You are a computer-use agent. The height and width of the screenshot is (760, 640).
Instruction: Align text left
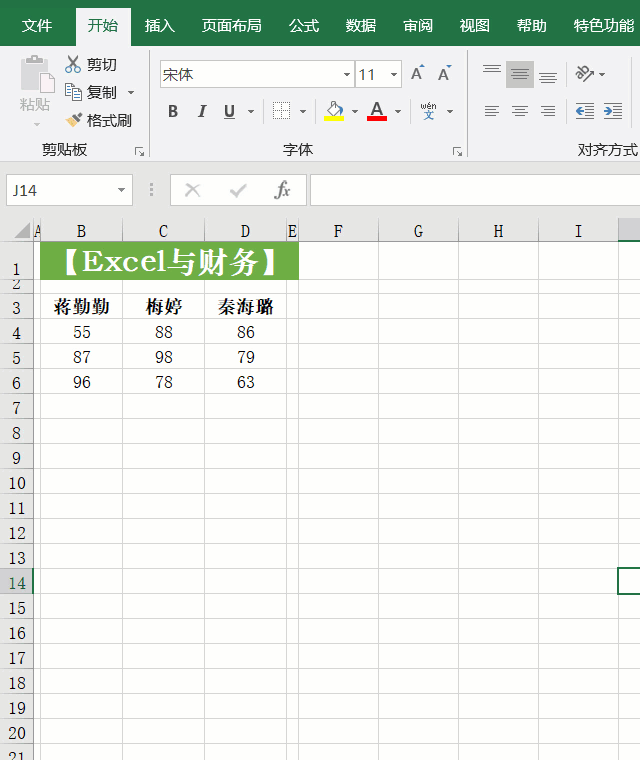tap(492, 111)
